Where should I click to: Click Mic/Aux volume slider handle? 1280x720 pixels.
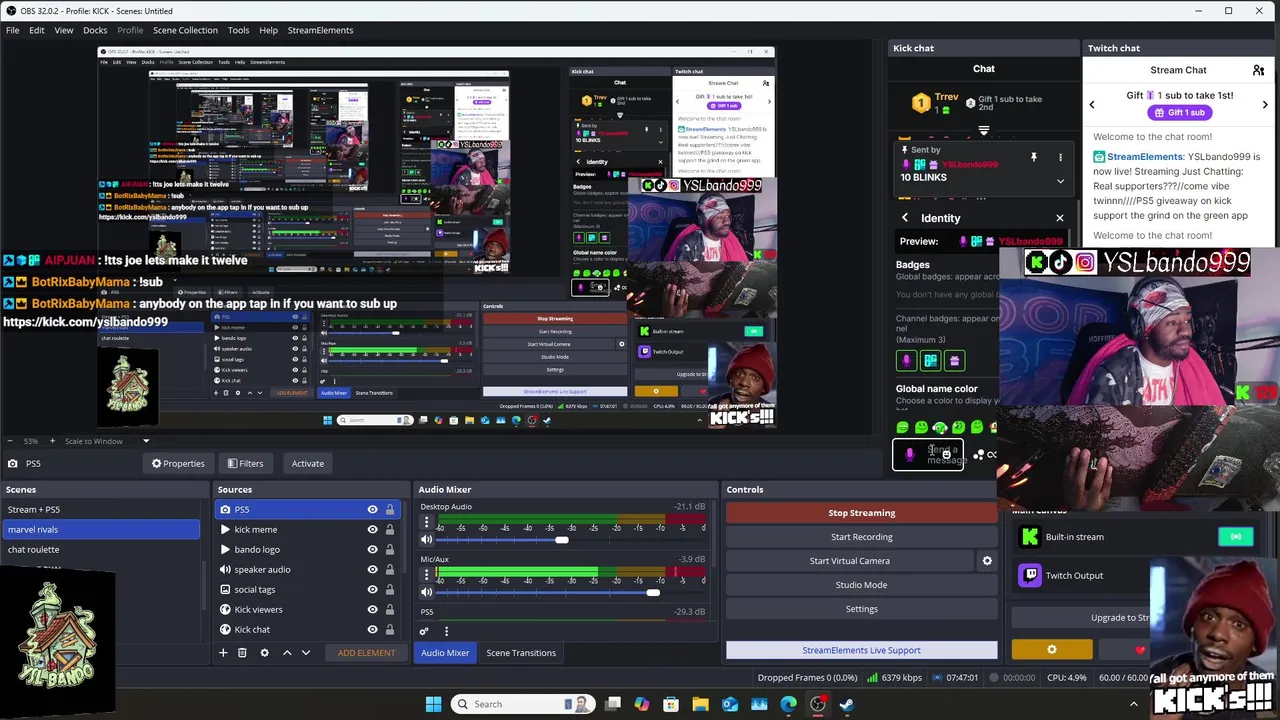[x=653, y=592]
